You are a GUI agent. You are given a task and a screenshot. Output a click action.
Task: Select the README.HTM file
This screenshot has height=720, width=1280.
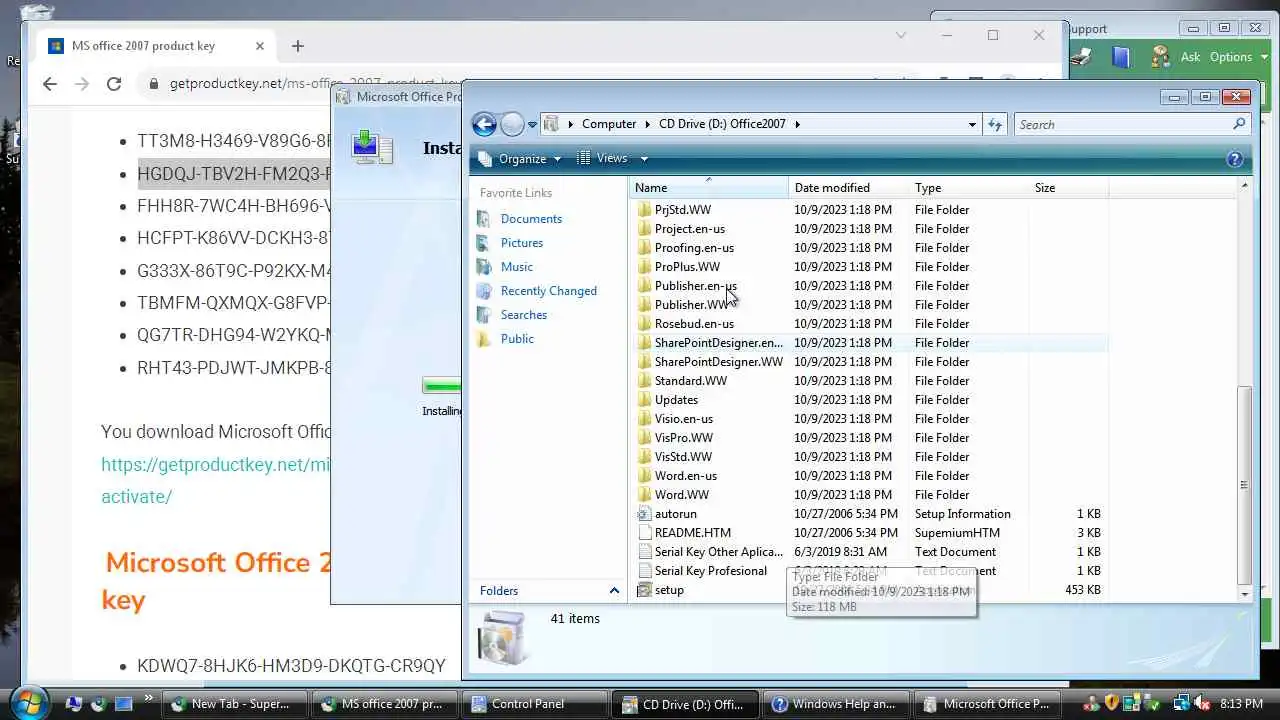click(x=692, y=533)
